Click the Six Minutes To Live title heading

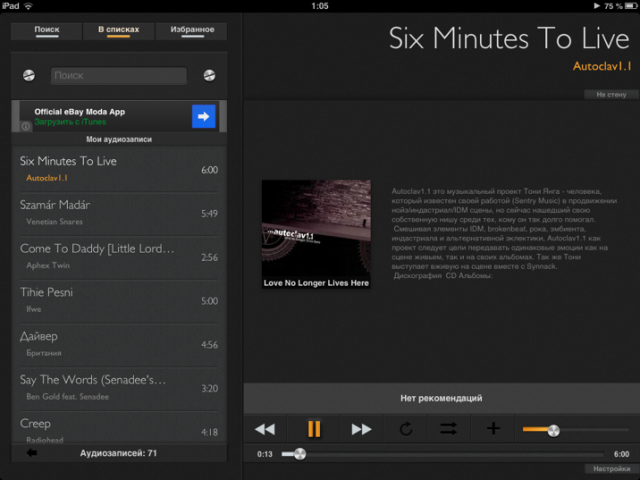click(509, 38)
